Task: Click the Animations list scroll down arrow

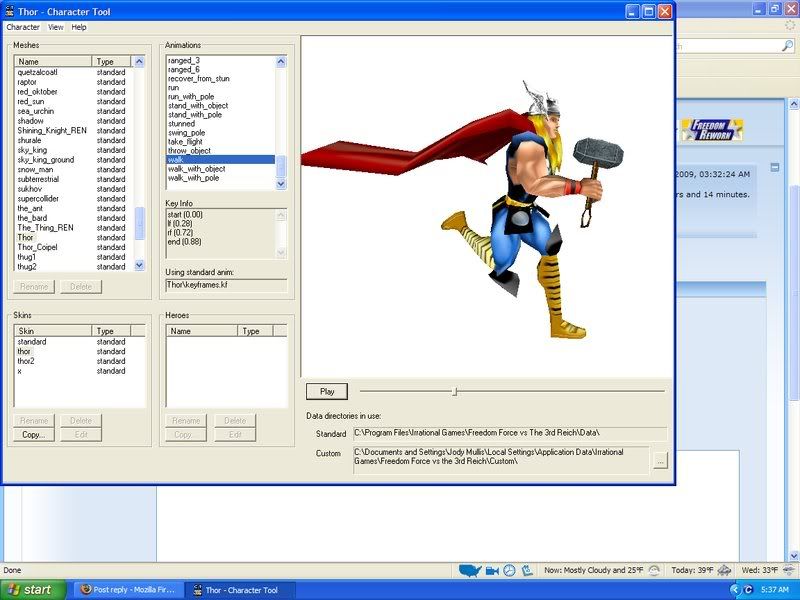Action: click(281, 184)
